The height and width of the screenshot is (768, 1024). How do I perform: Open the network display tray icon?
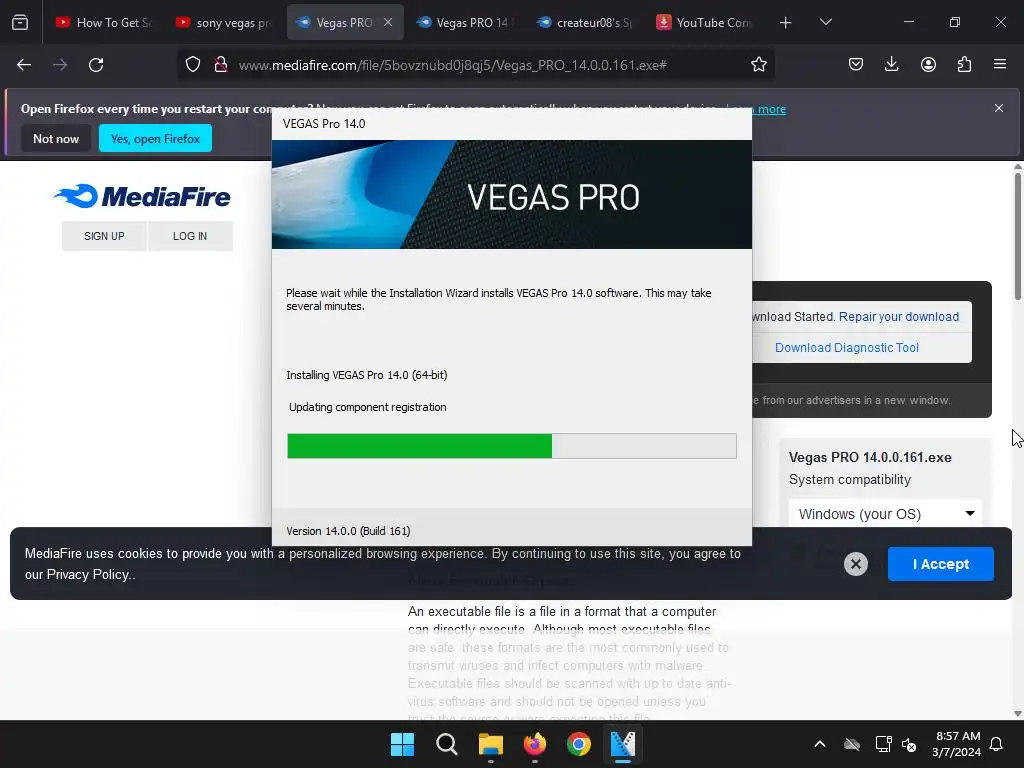pos(883,744)
